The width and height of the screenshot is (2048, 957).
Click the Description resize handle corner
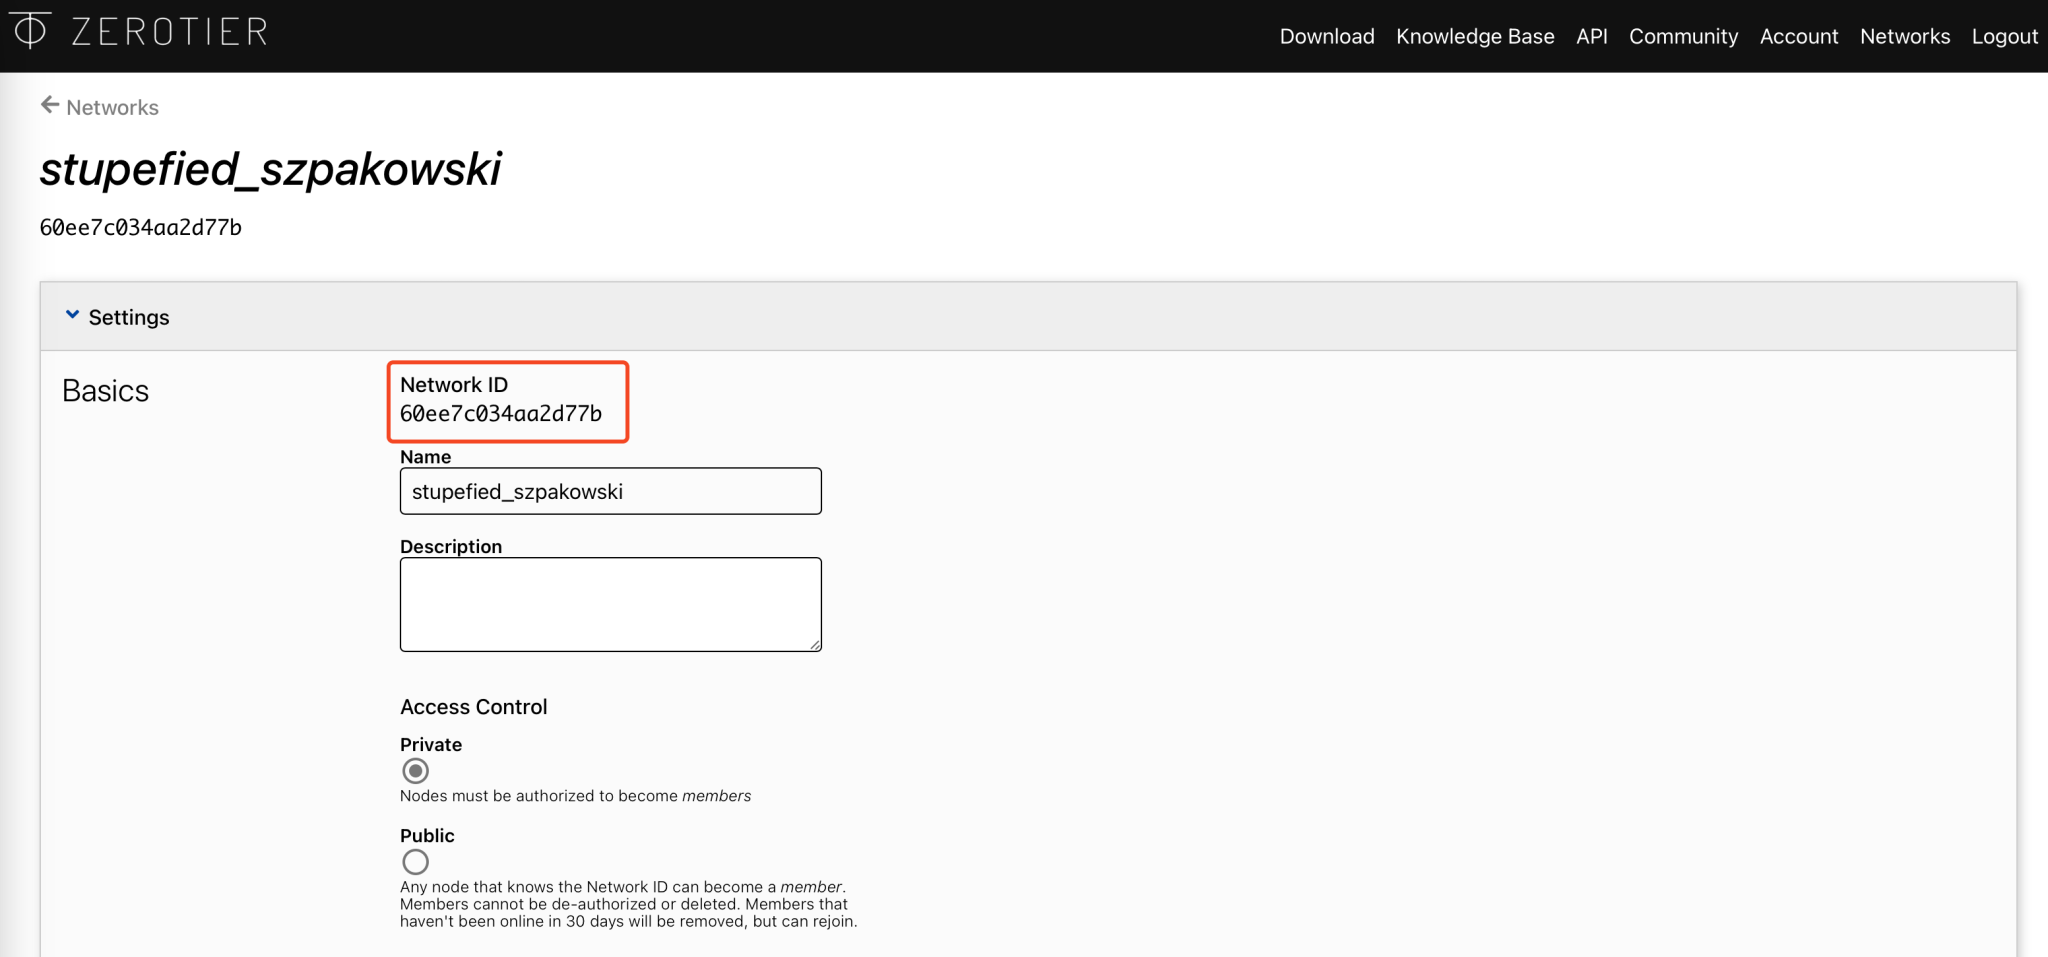click(815, 645)
